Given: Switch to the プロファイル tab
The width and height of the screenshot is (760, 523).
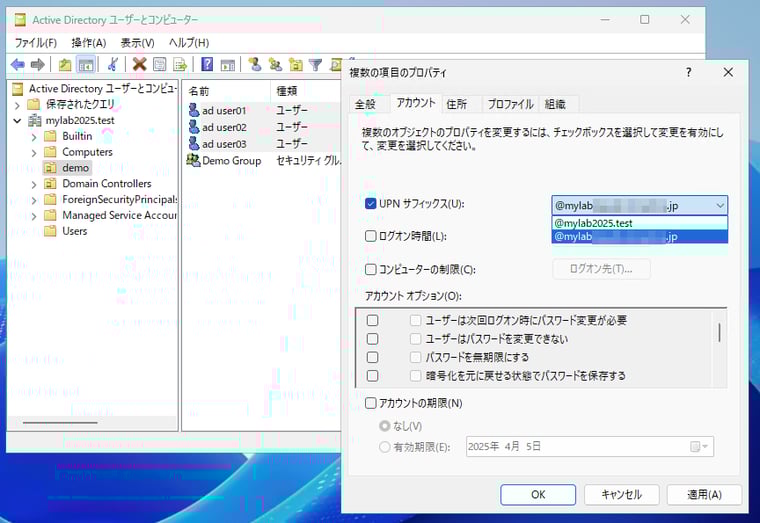Looking at the screenshot, I should [x=510, y=104].
